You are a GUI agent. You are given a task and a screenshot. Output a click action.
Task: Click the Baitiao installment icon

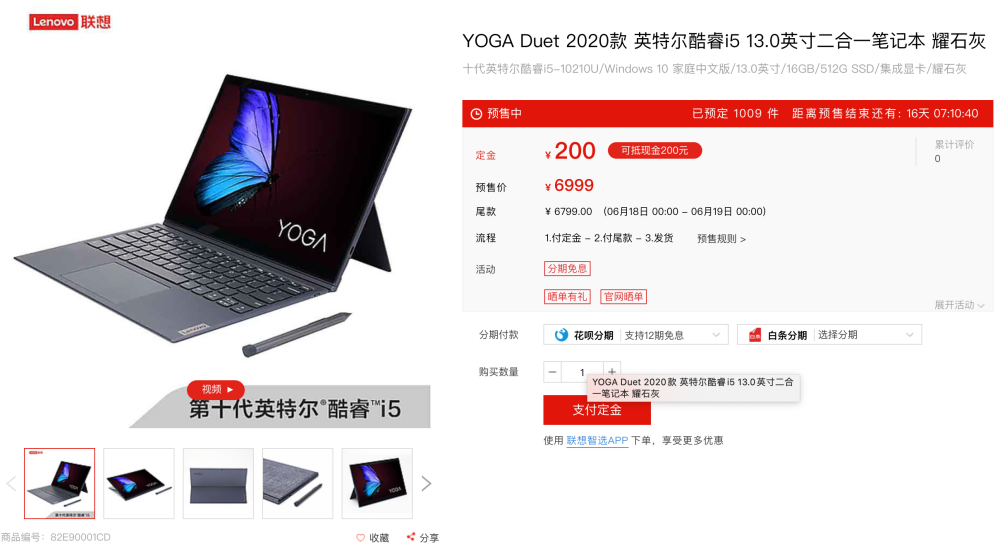755,335
